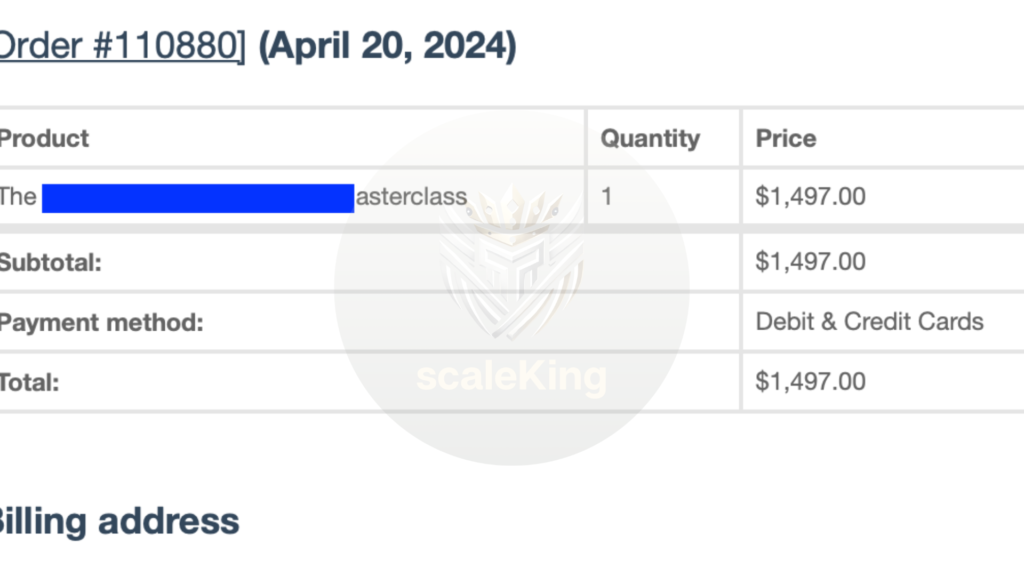Image resolution: width=1024 pixels, height=576 pixels.
Task: Click the blue redaction bar in product name
Action: click(x=198, y=198)
